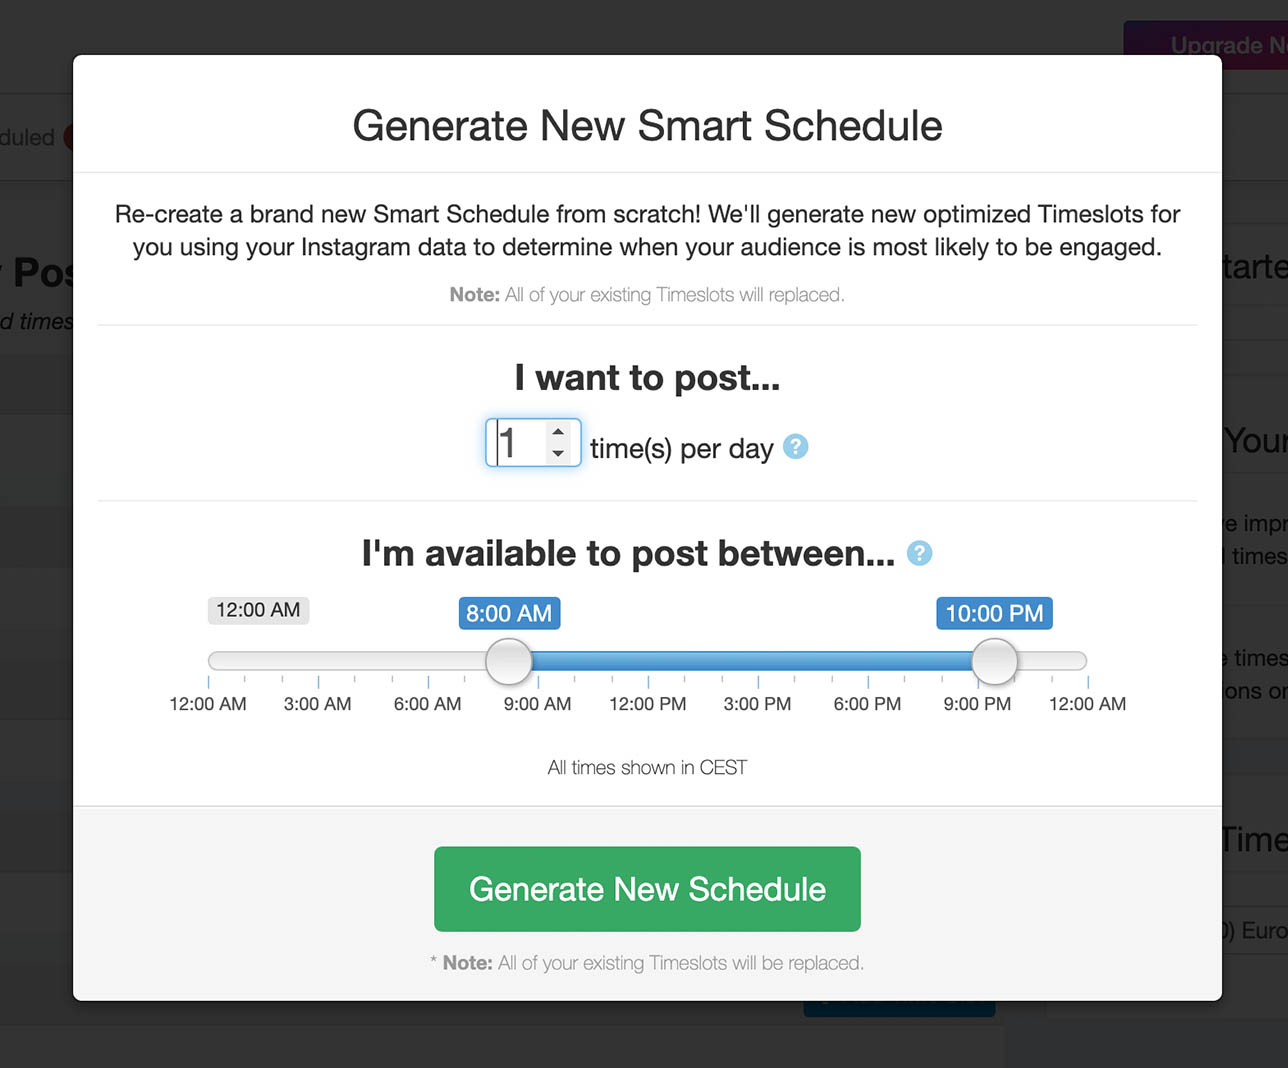This screenshot has height=1068, width=1288.
Task: Decrease posts per day with down arrow
Action: coord(558,454)
